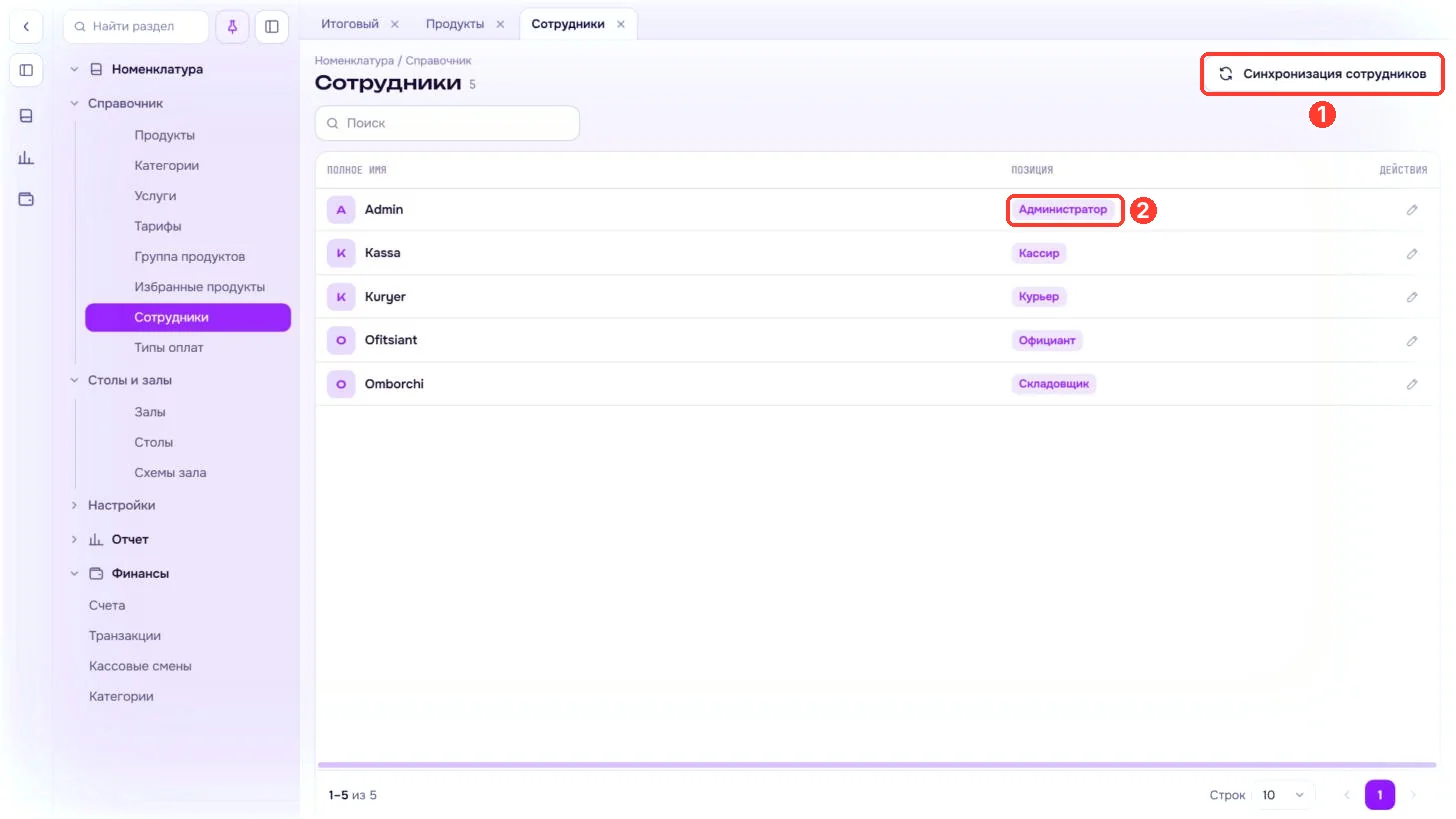Expand the Настройки section
Image resolution: width=1456 pixels, height=819 pixels.
click(x=74, y=506)
